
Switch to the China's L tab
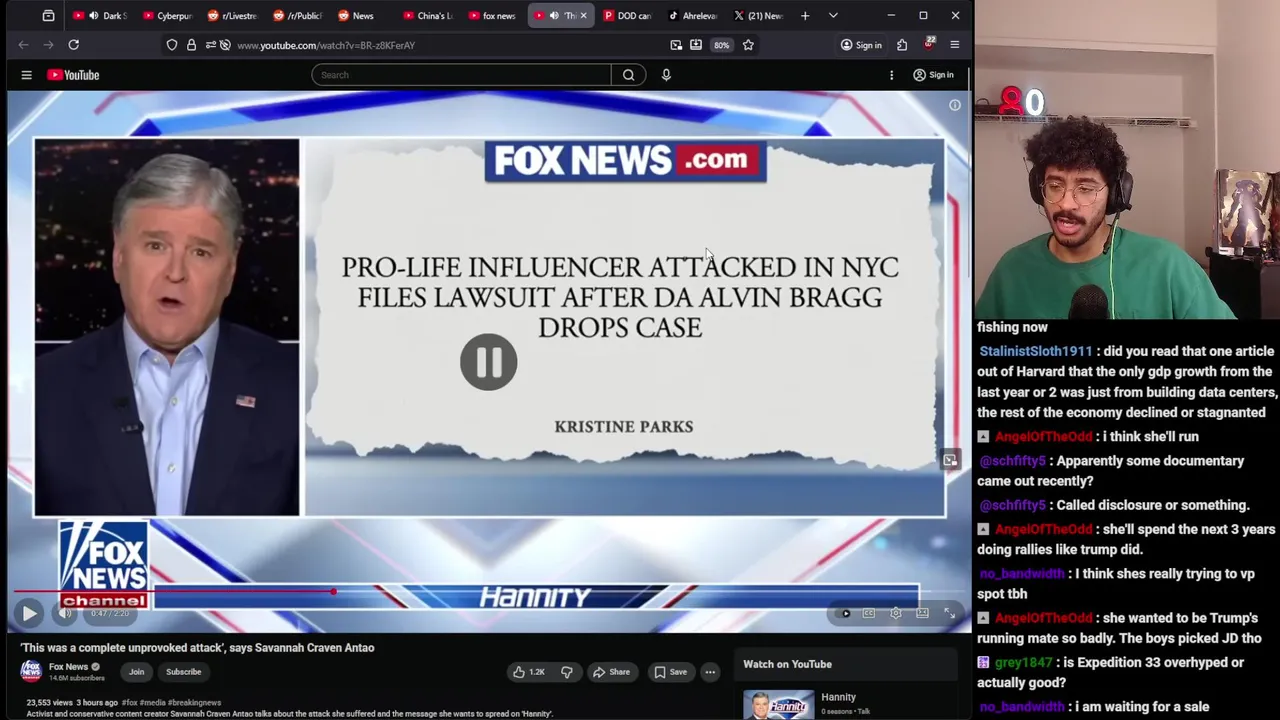tap(428, 16)
